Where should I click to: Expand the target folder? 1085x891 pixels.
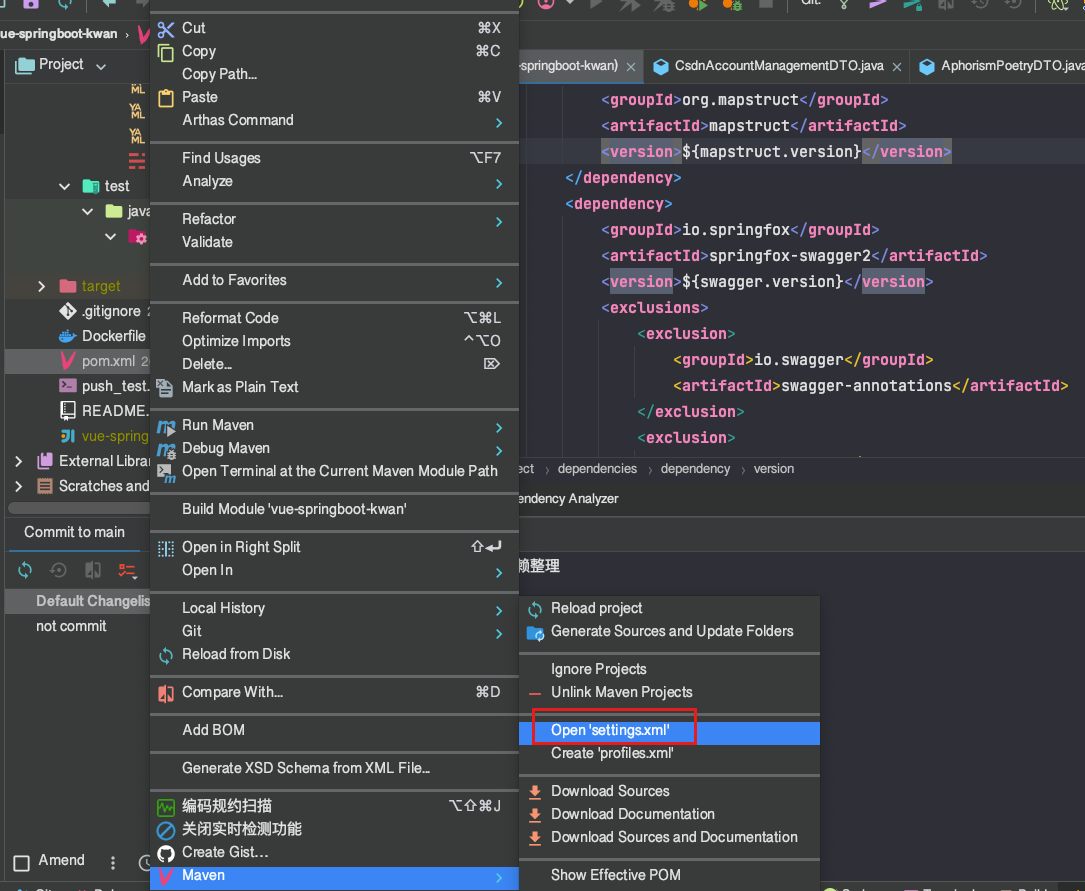coord(41,286)
